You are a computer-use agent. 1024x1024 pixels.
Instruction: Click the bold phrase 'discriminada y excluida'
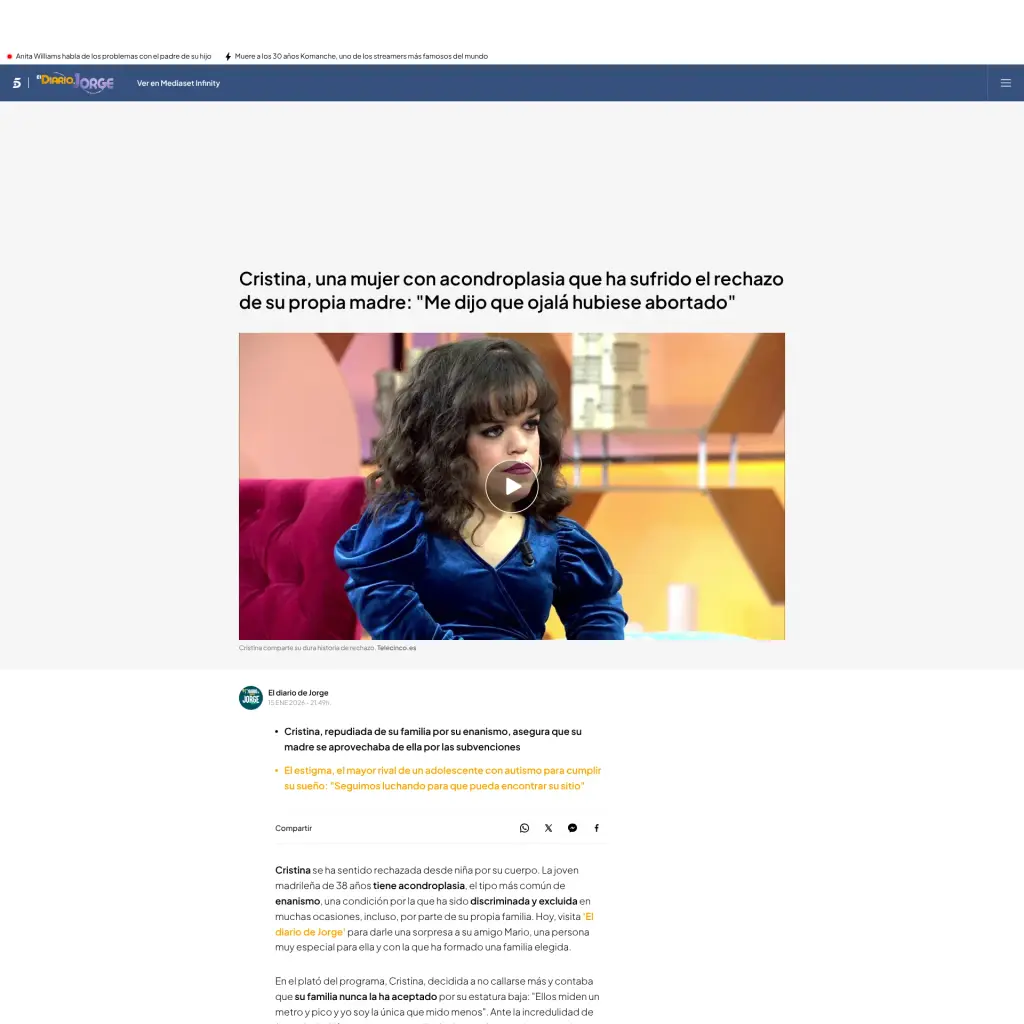524,901
